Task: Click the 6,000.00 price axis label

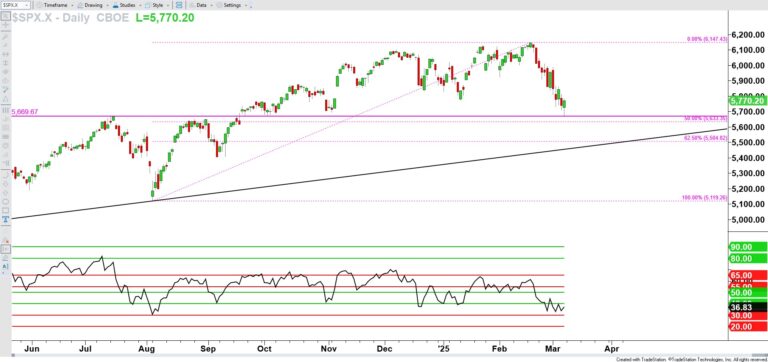Action: point(748,66)
